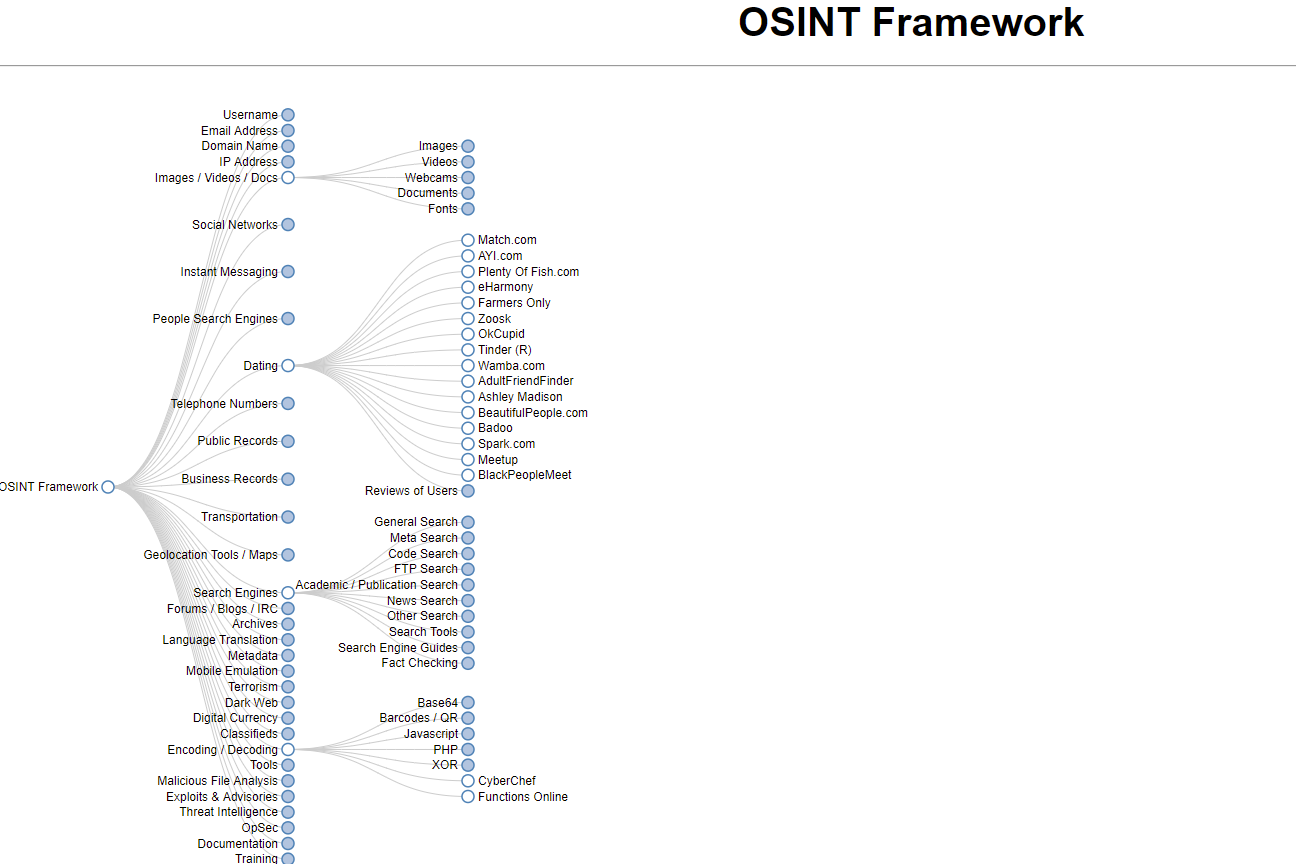Expand the Terrorism node
The image size is (1296, 864).
288,687
